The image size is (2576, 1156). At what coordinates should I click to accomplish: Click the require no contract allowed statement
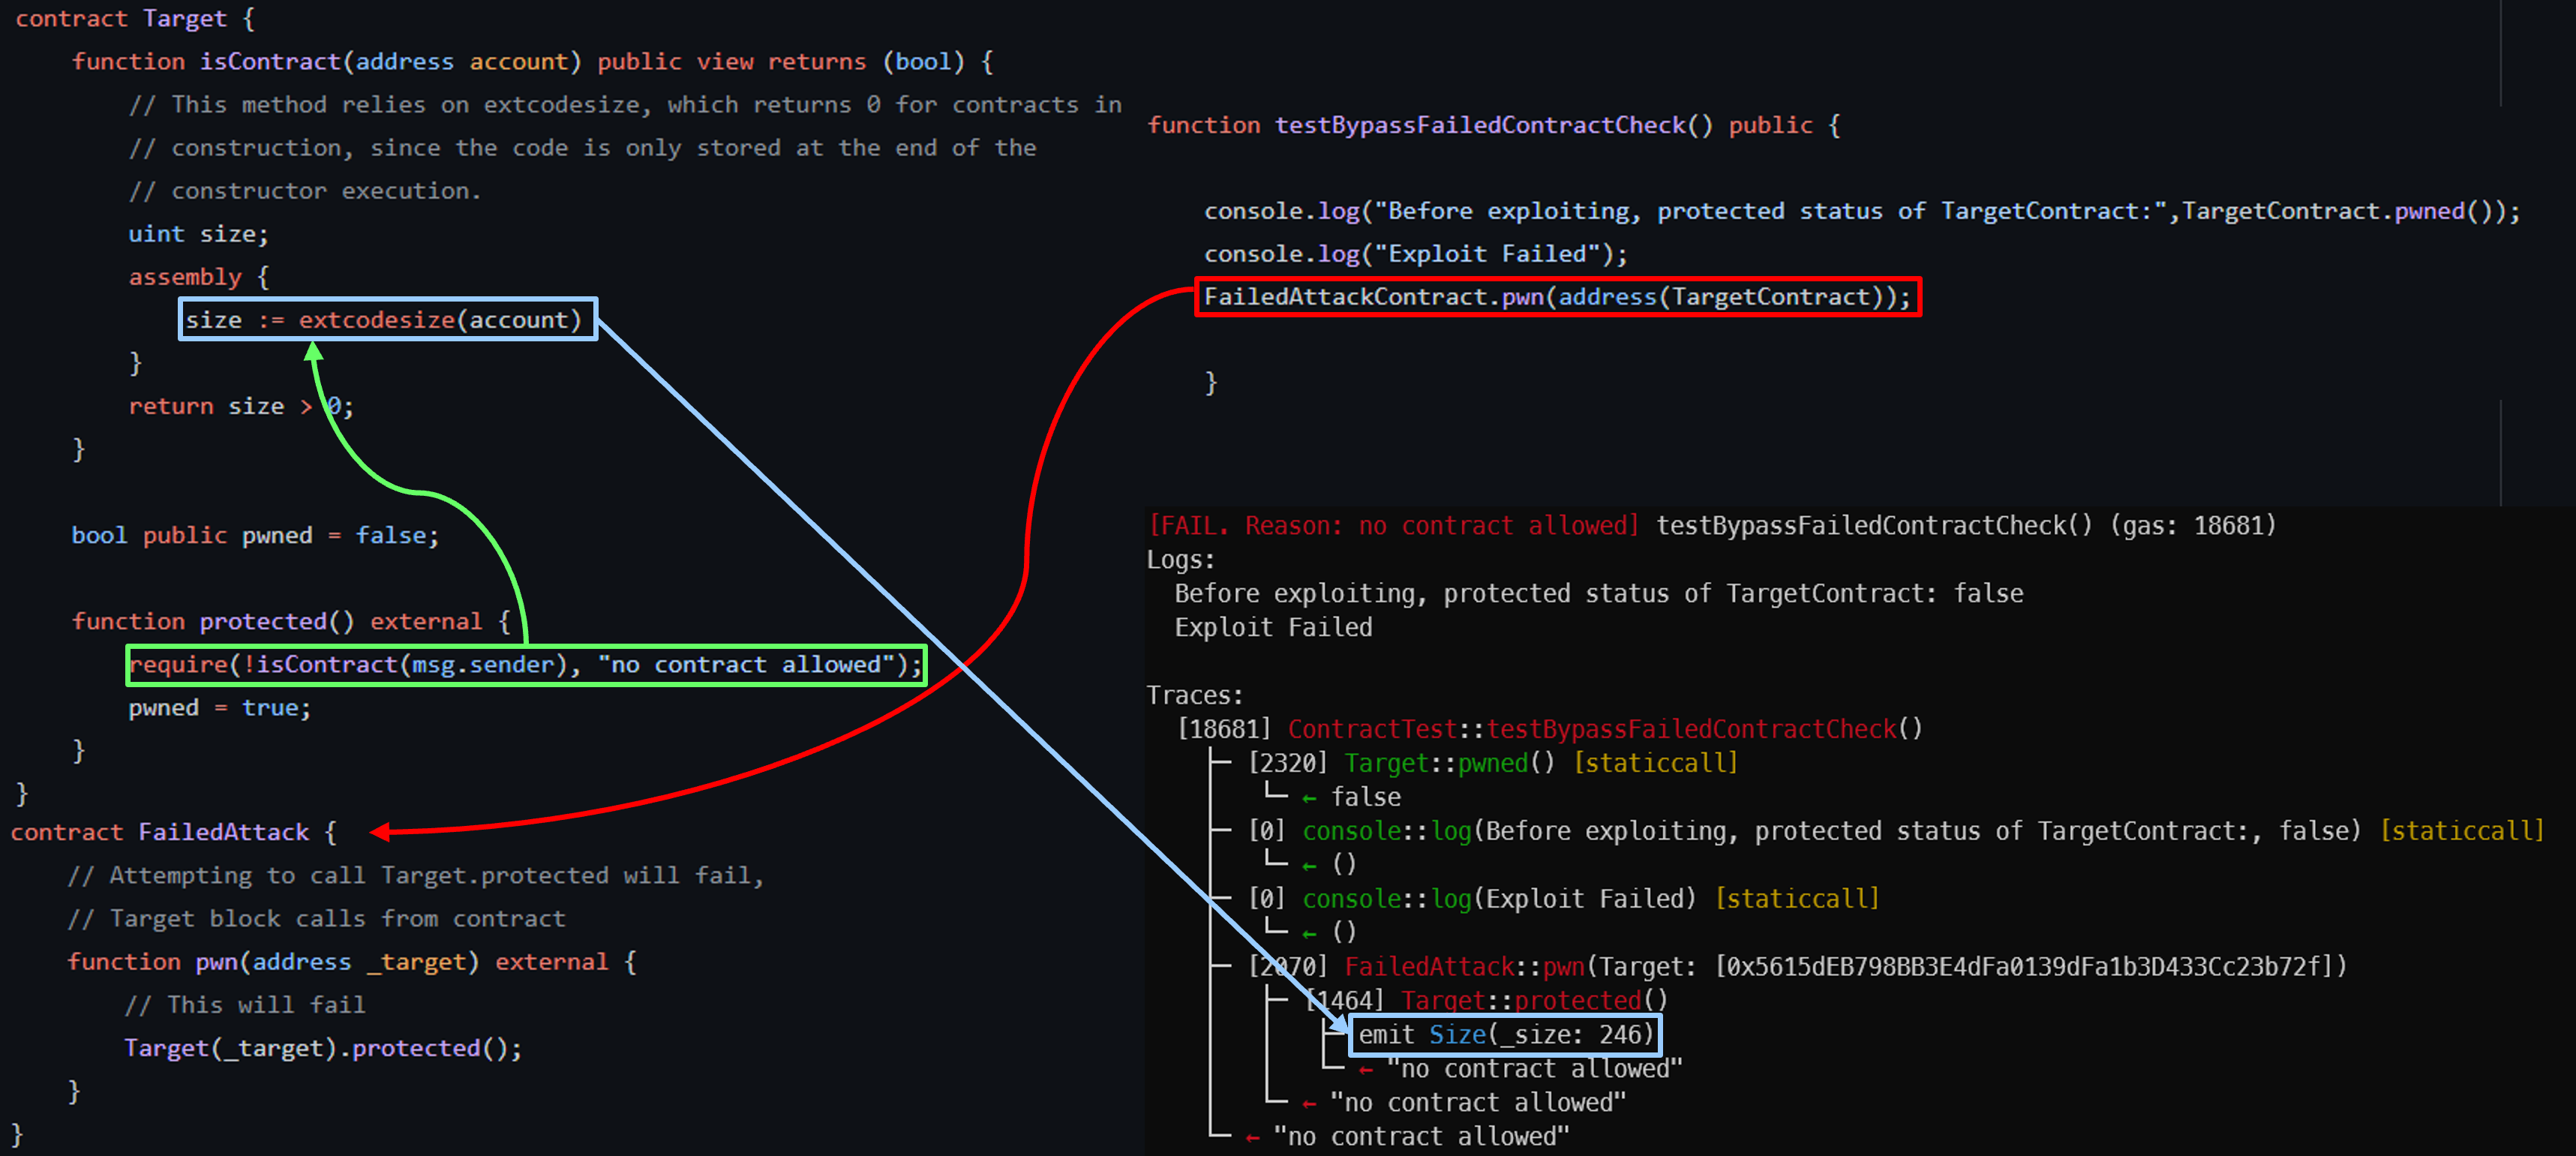[525, 665]
